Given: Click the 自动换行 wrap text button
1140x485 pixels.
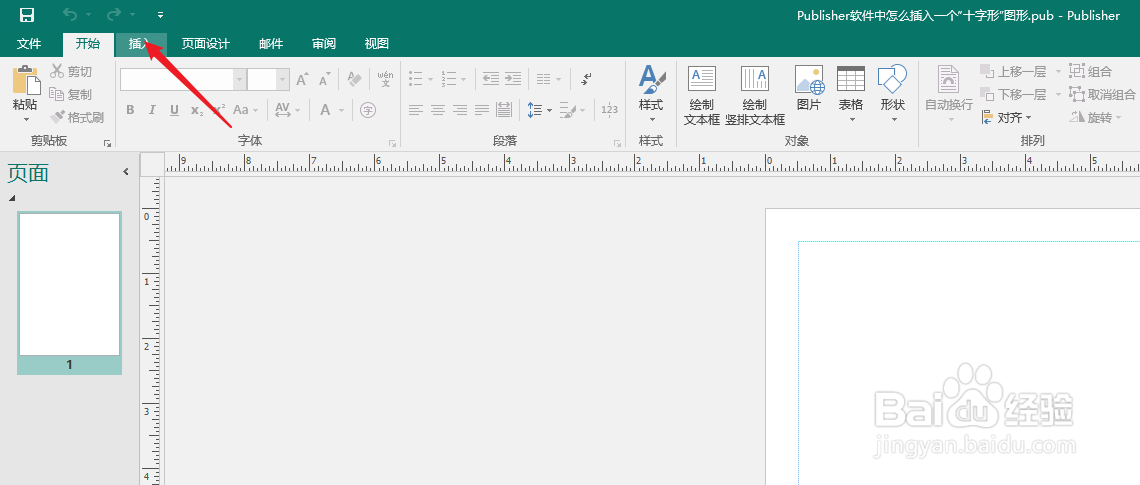Looking at the screenshot, I should (x=948, y=95).
